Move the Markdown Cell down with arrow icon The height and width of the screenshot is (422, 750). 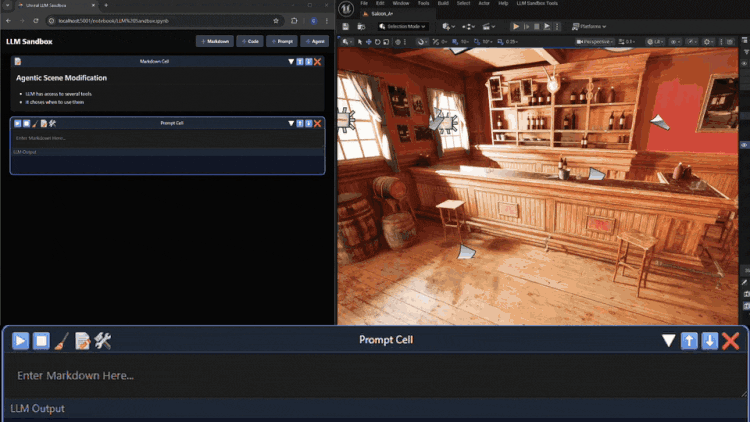[309, 62]
